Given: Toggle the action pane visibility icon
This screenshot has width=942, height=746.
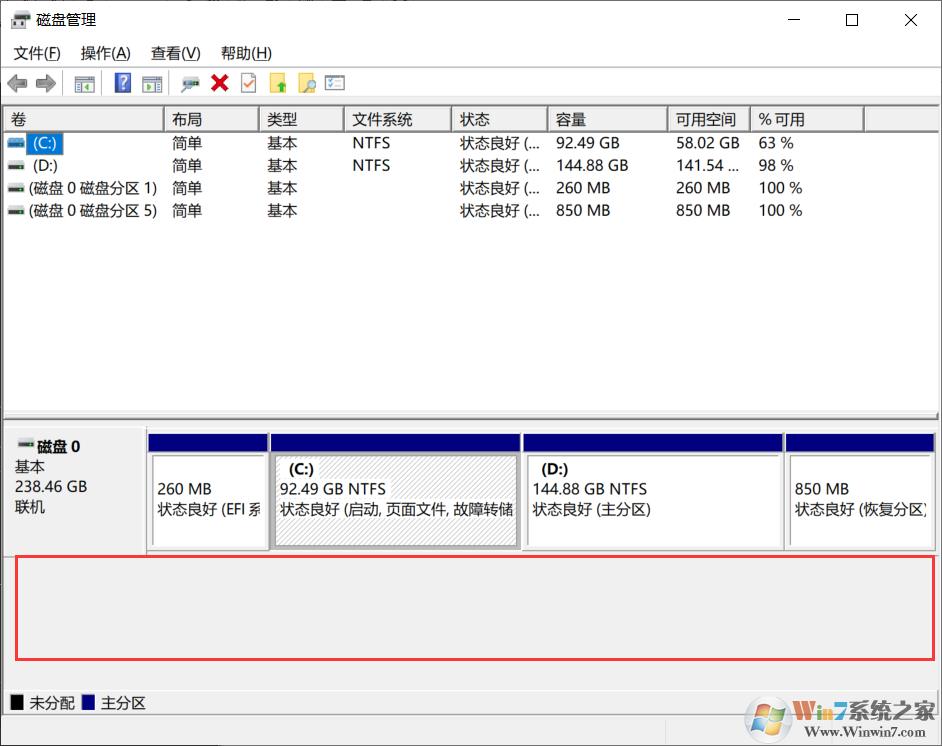Looking at the screenshot, I should (x=151, y=83).
